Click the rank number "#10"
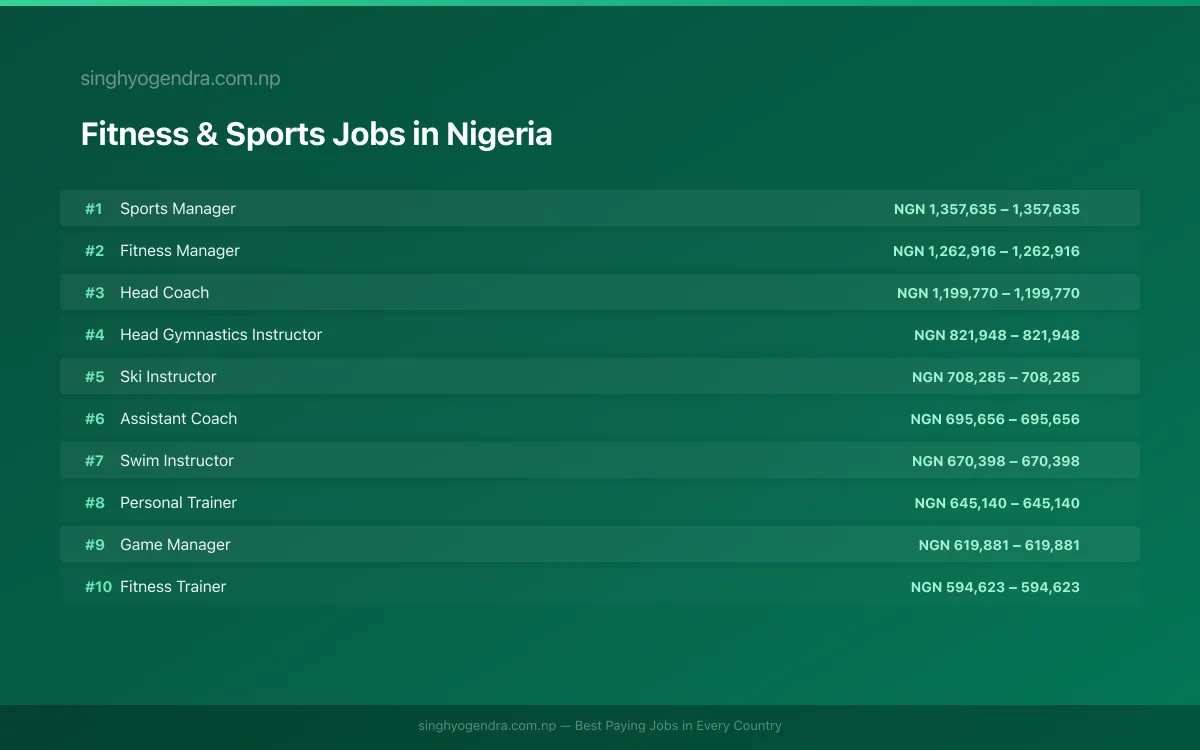The image size is (1200, 750). coord(98,587)
